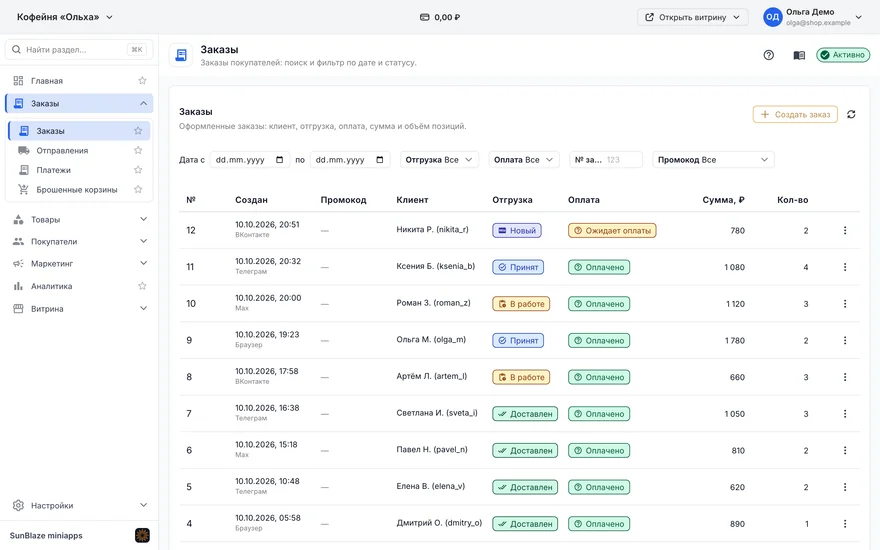Go to Платежи in the sidebar
Screen dimensions: 880x550
[79, 170]
